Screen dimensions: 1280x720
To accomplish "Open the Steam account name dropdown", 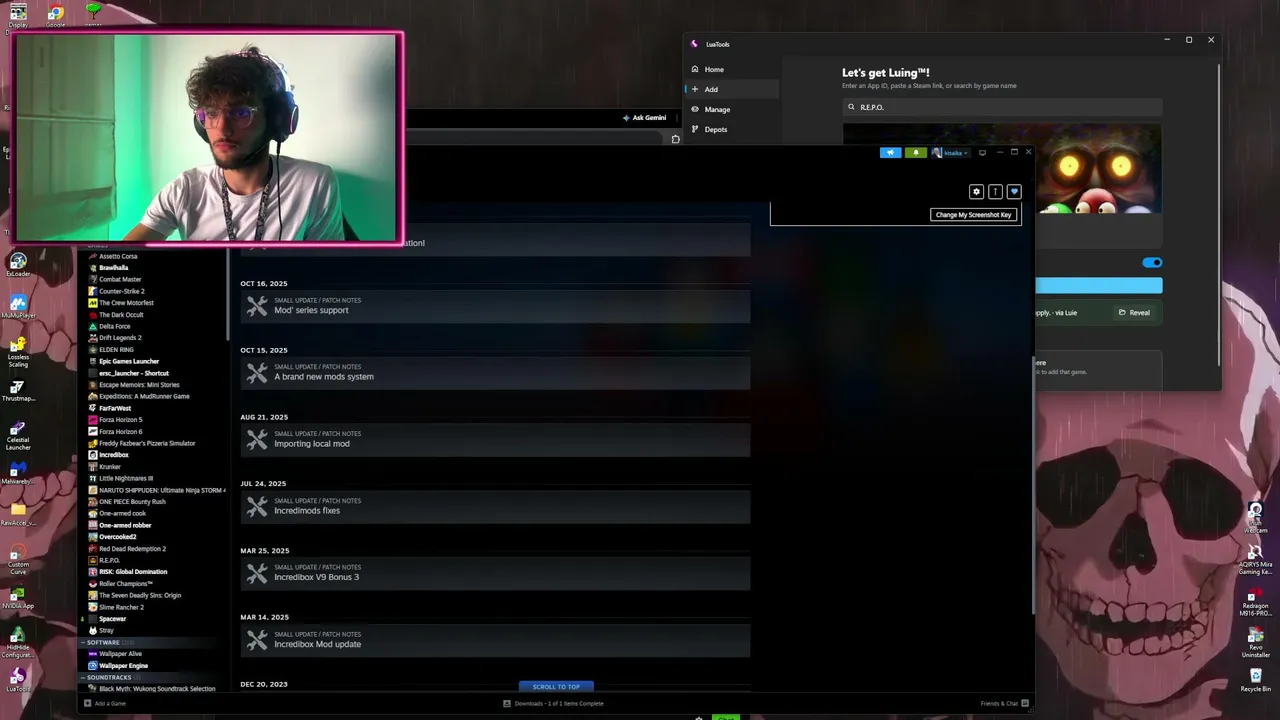I will pos(950,153).
